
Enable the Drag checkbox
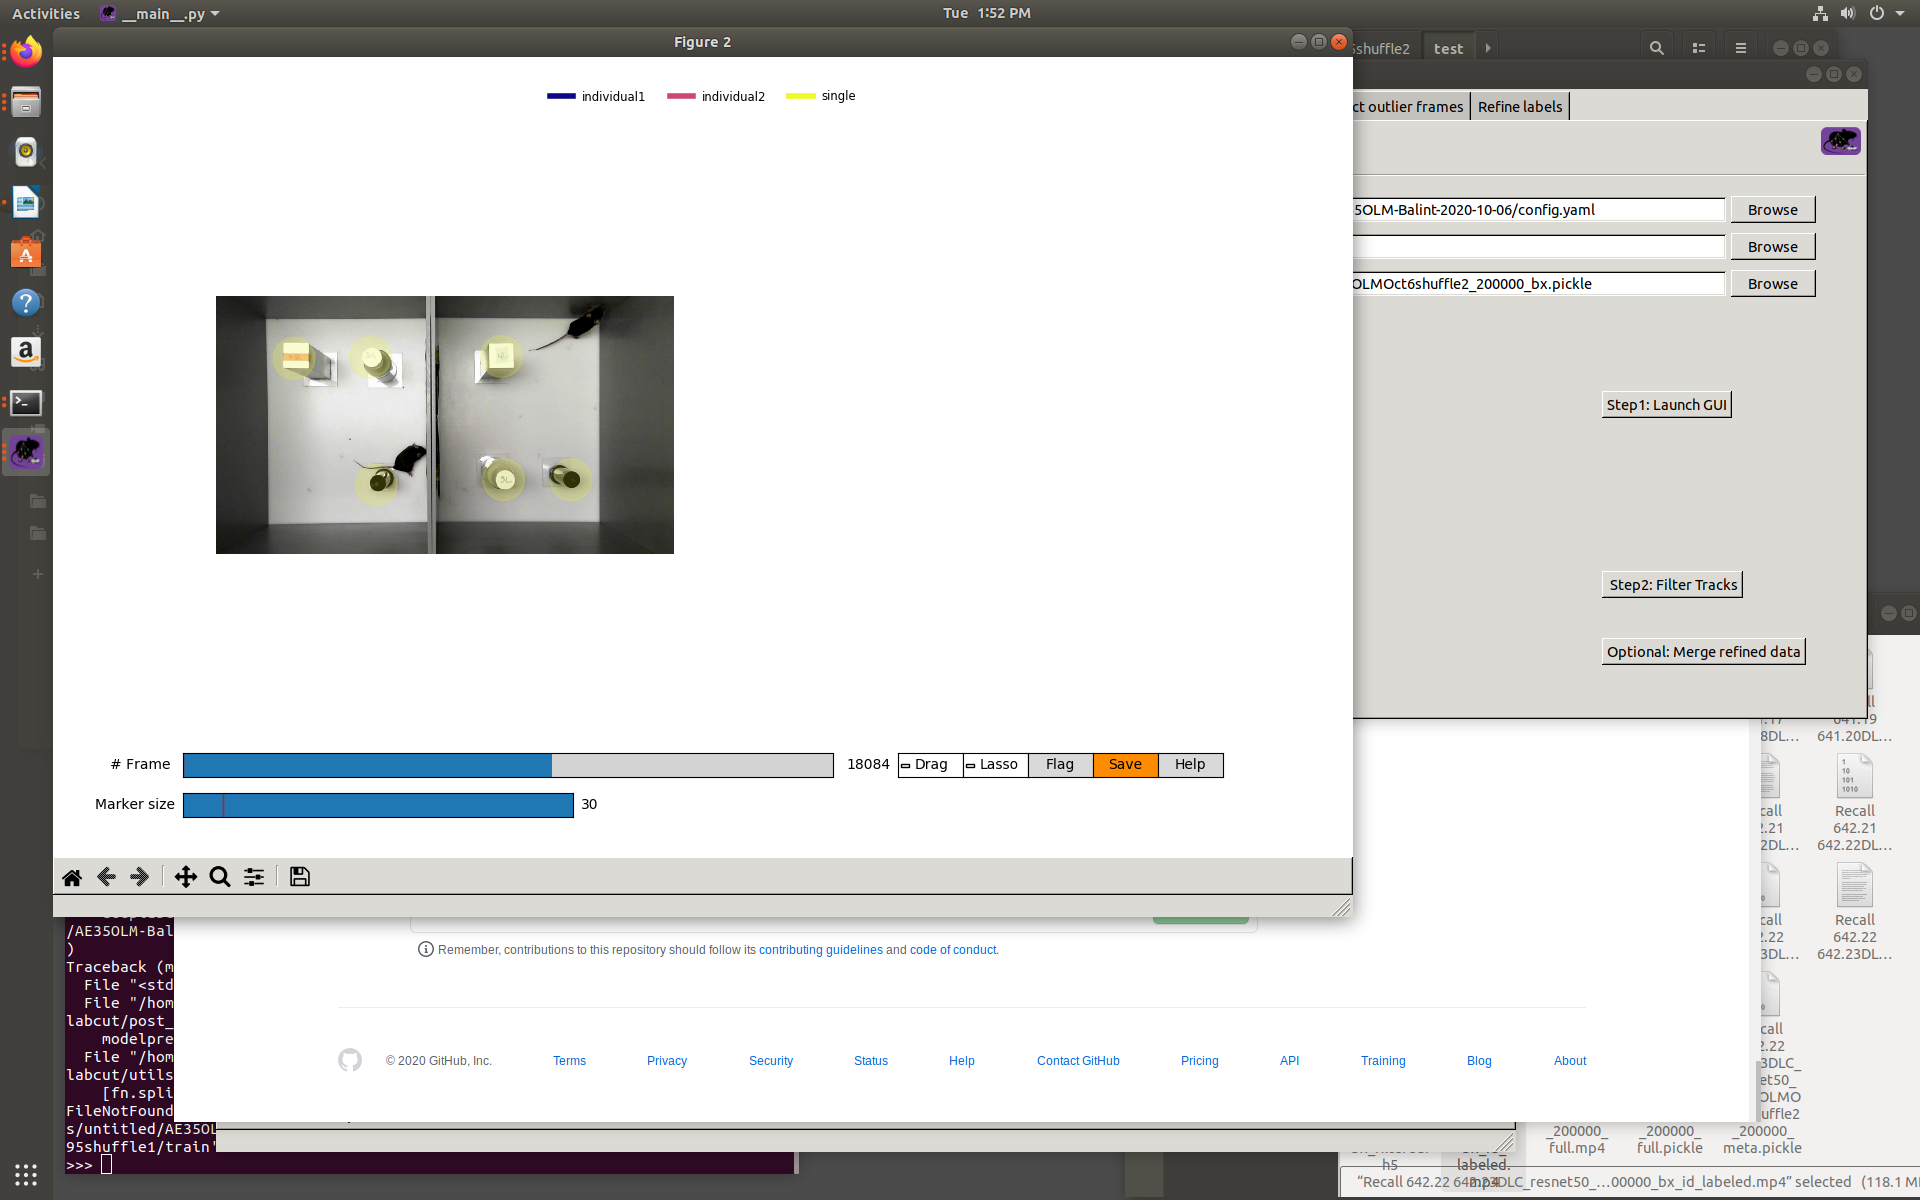pyautogui.click(x=908, y=764)
